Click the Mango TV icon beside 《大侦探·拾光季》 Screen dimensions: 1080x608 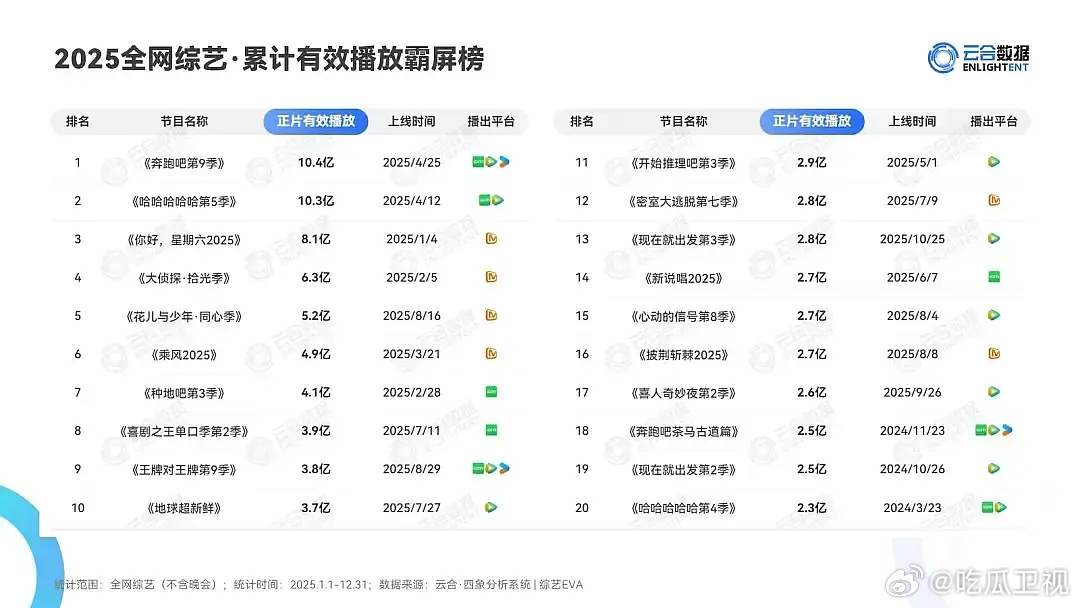492,277
